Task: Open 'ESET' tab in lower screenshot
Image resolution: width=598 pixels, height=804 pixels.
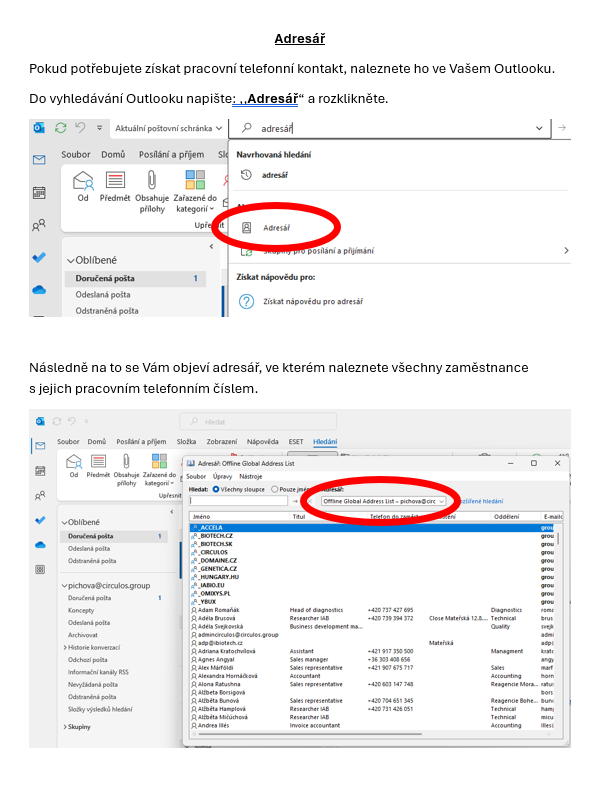Action: coord(296,441)
